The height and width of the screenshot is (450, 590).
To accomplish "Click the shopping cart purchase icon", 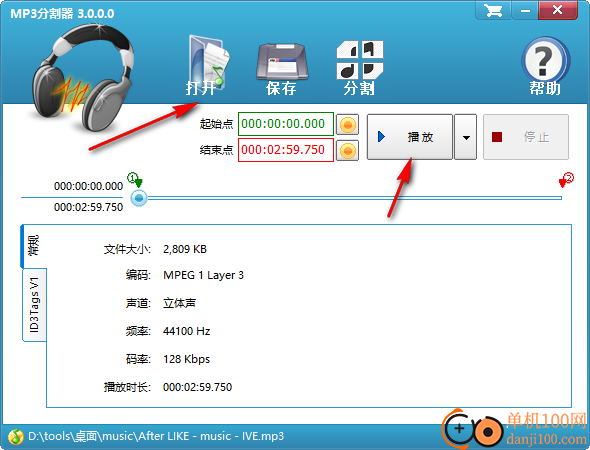I will tap(493, 11).
